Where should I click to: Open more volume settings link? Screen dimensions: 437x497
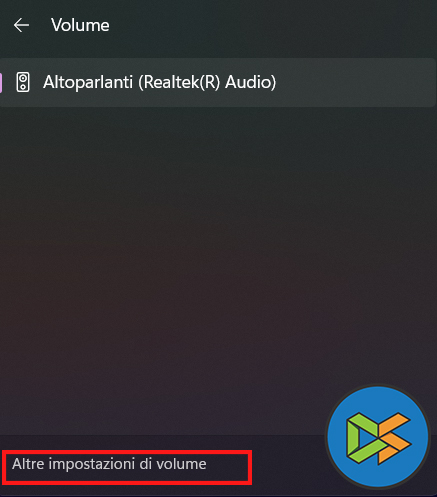[x=109, y=464]
